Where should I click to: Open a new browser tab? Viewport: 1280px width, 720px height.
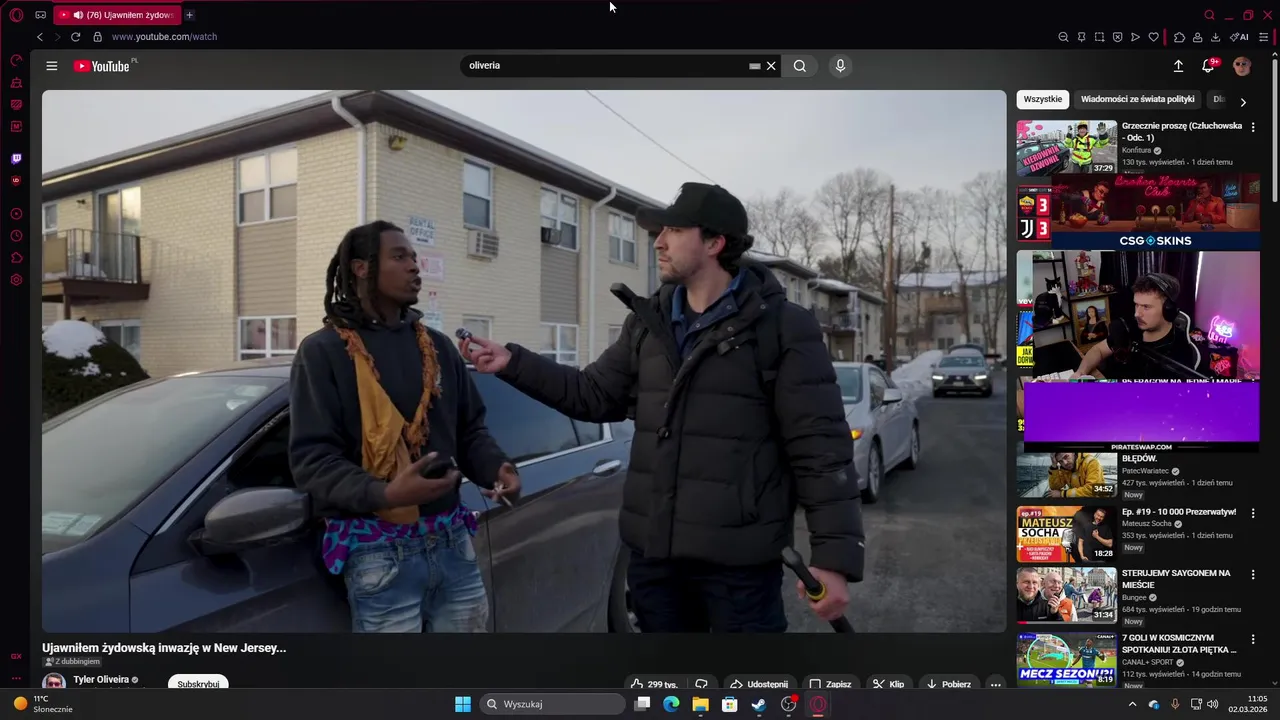[x=189, y=15]
